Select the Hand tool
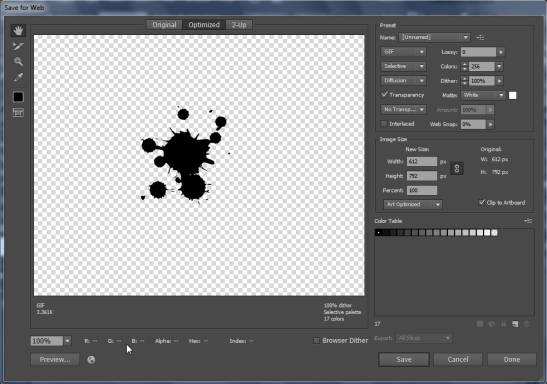Screen dimensions: 547x384 click(18, 31)
